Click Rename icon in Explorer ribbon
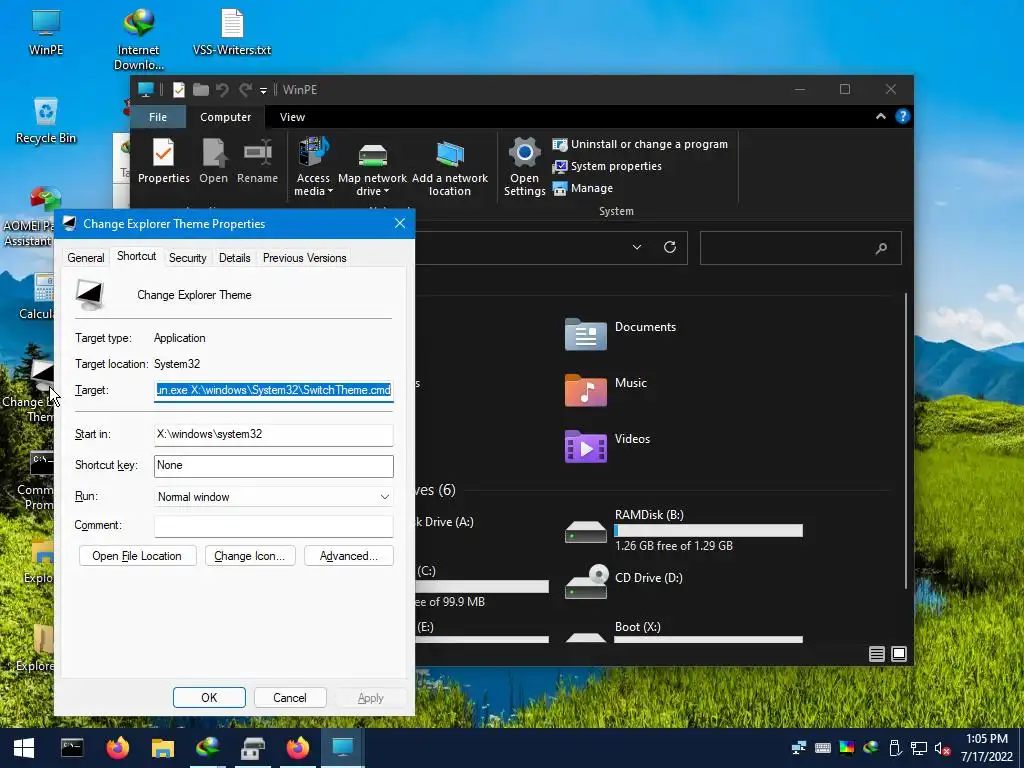Viewport: 1024px width, 768px height. (x=257, y=161)
